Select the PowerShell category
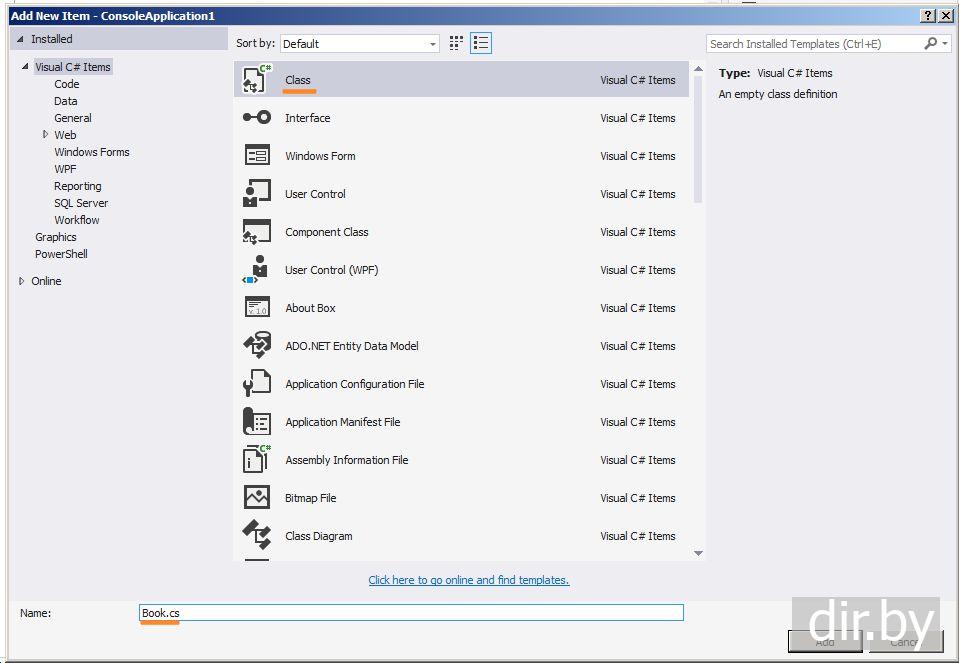The height and width of the screenshot is (663, 959). (x=61, y=254)
